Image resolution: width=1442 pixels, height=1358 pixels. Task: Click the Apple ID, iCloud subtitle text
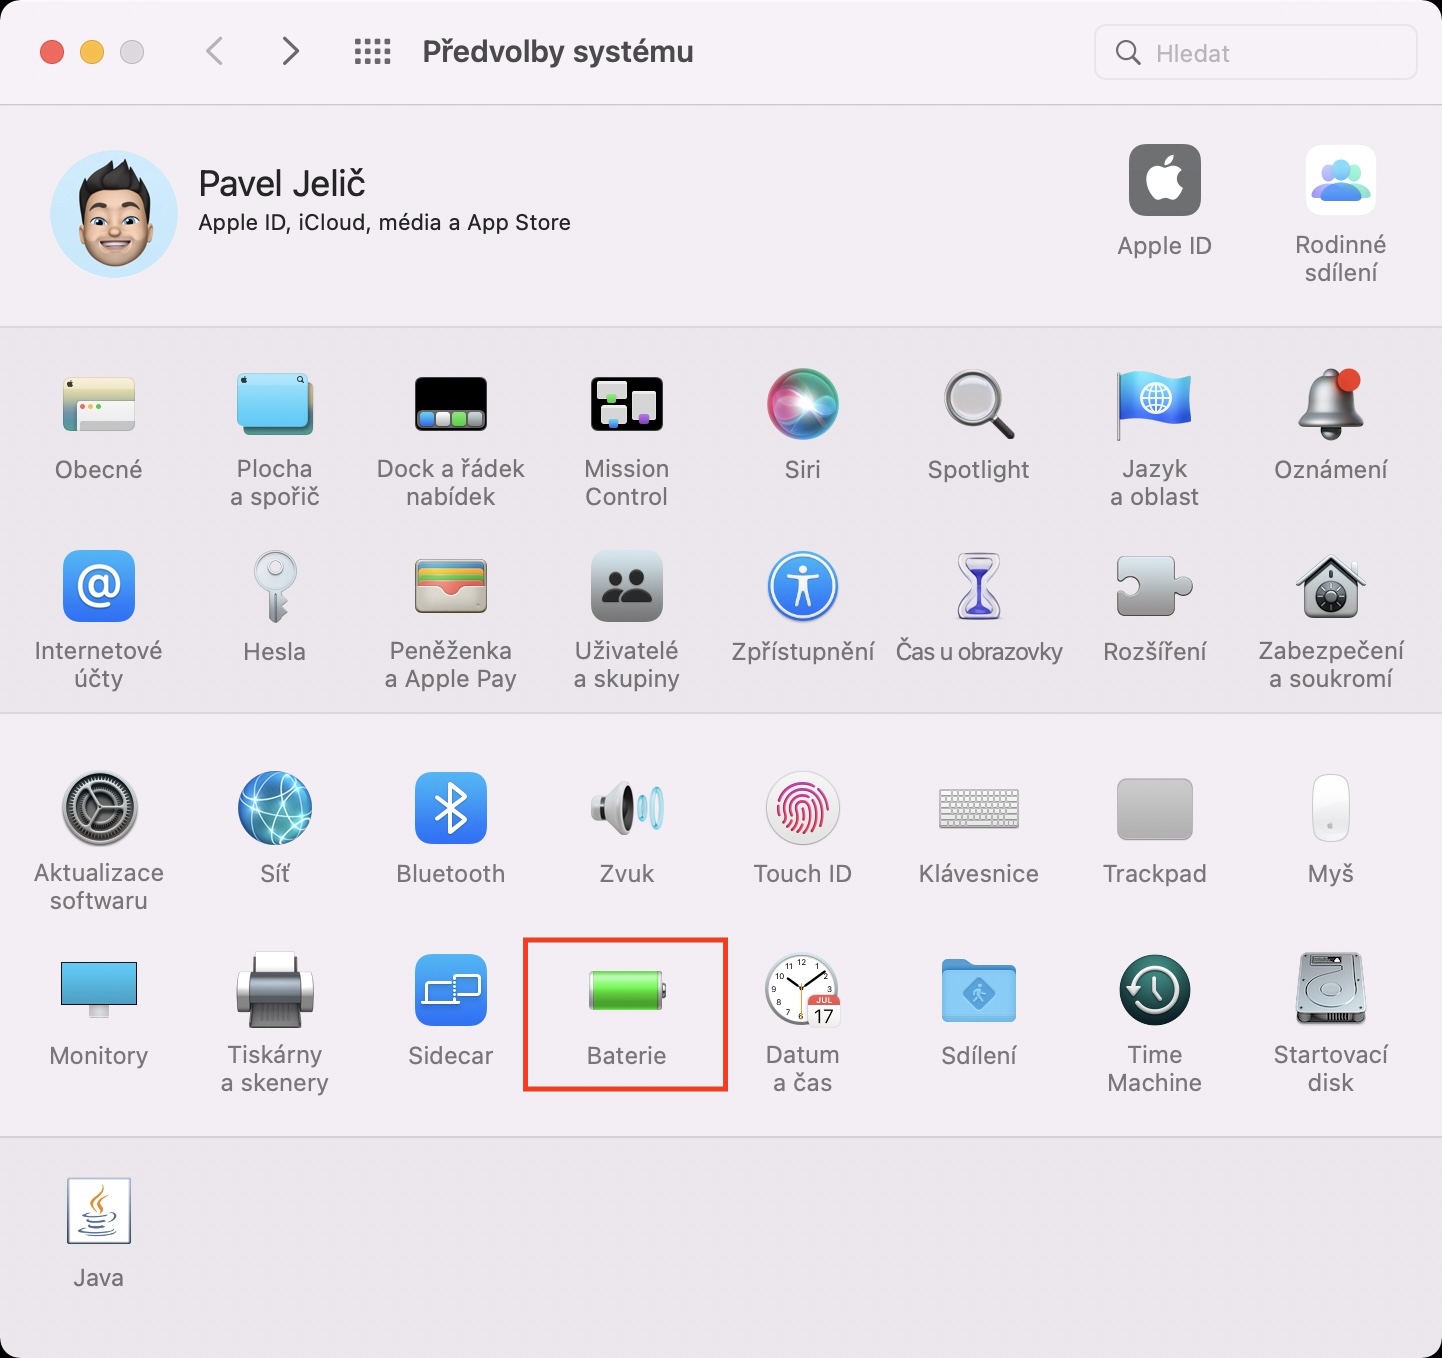point(385,223)
